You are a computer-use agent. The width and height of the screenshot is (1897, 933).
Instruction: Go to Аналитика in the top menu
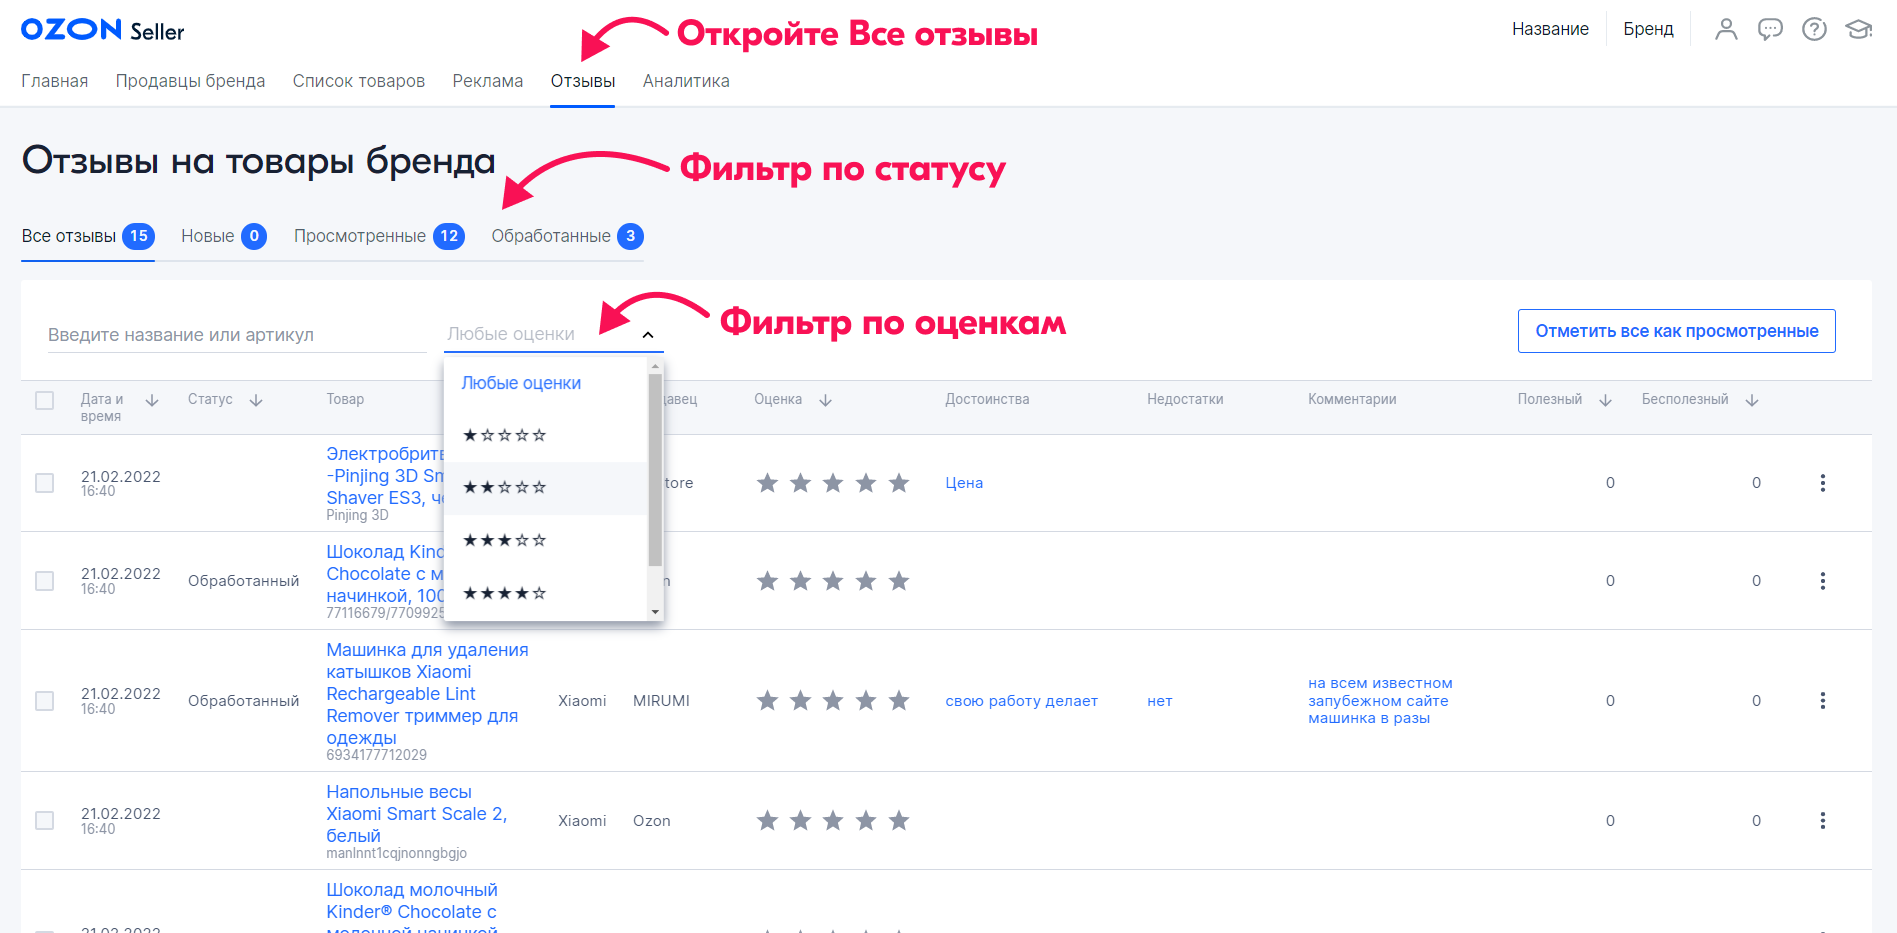[686, 81]
